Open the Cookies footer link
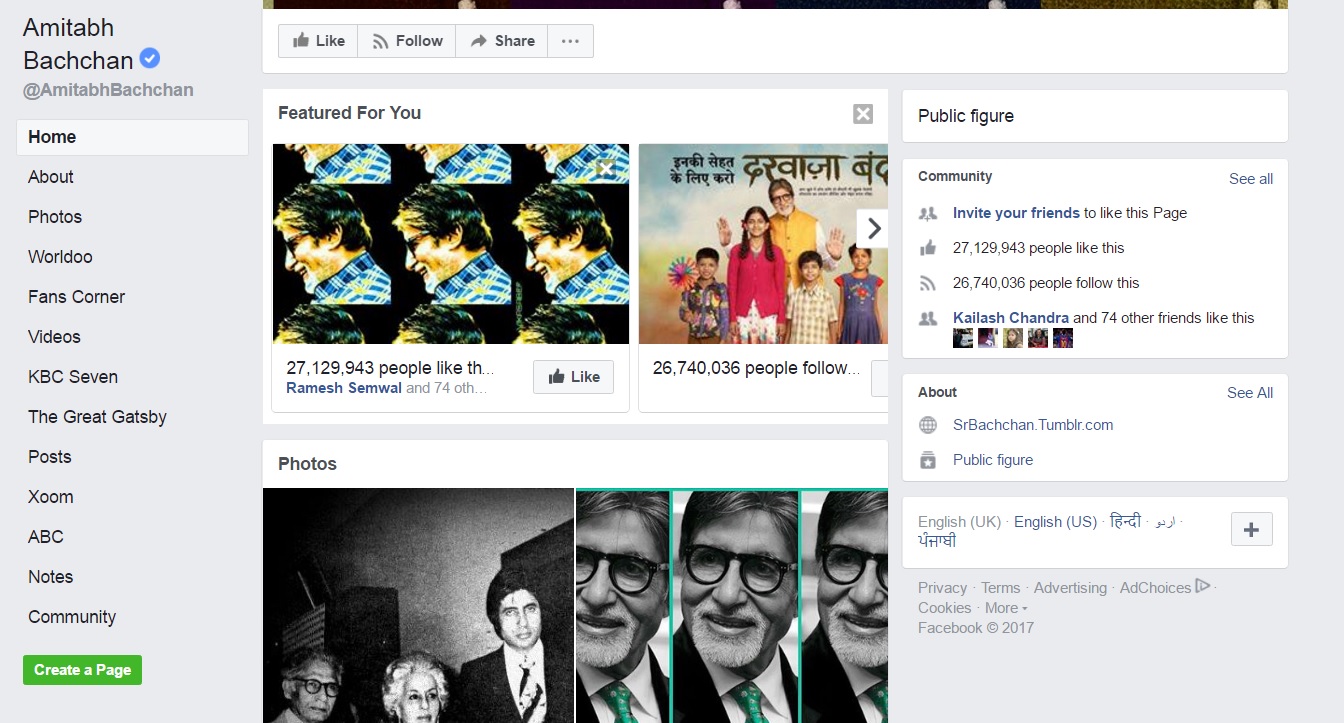This screenshot has width=1344, height=723. (944, 608)
